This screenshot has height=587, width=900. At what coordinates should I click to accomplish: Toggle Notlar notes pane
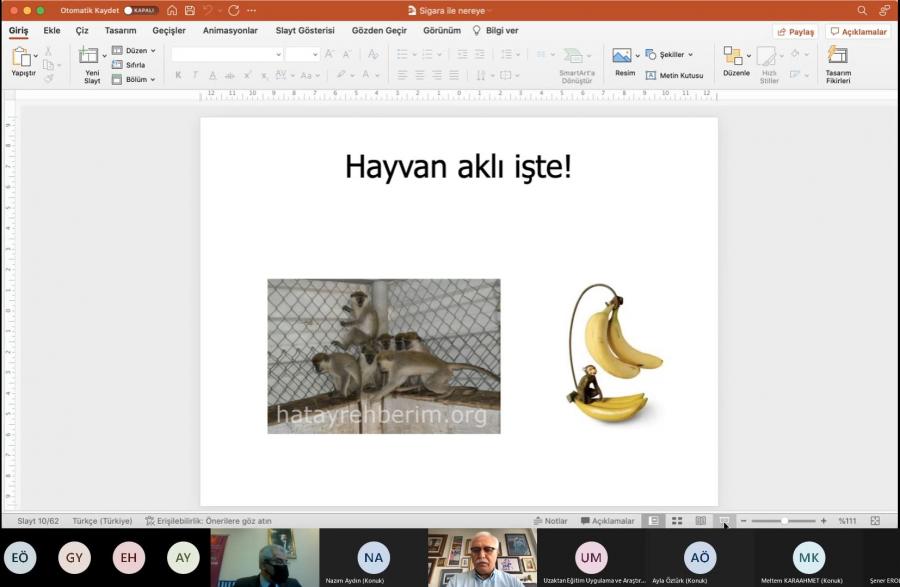click(550, 521)
